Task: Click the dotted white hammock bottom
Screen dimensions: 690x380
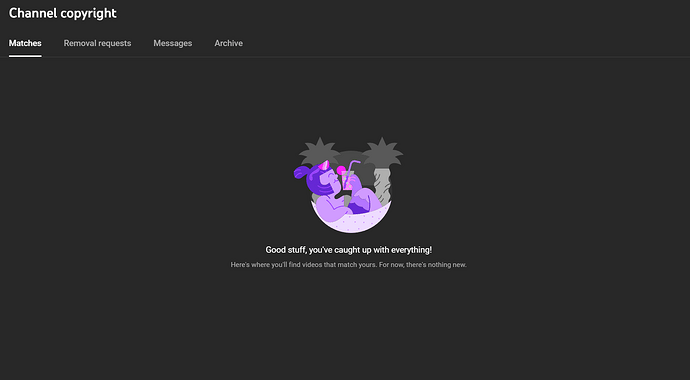Action: pos(351,222)
